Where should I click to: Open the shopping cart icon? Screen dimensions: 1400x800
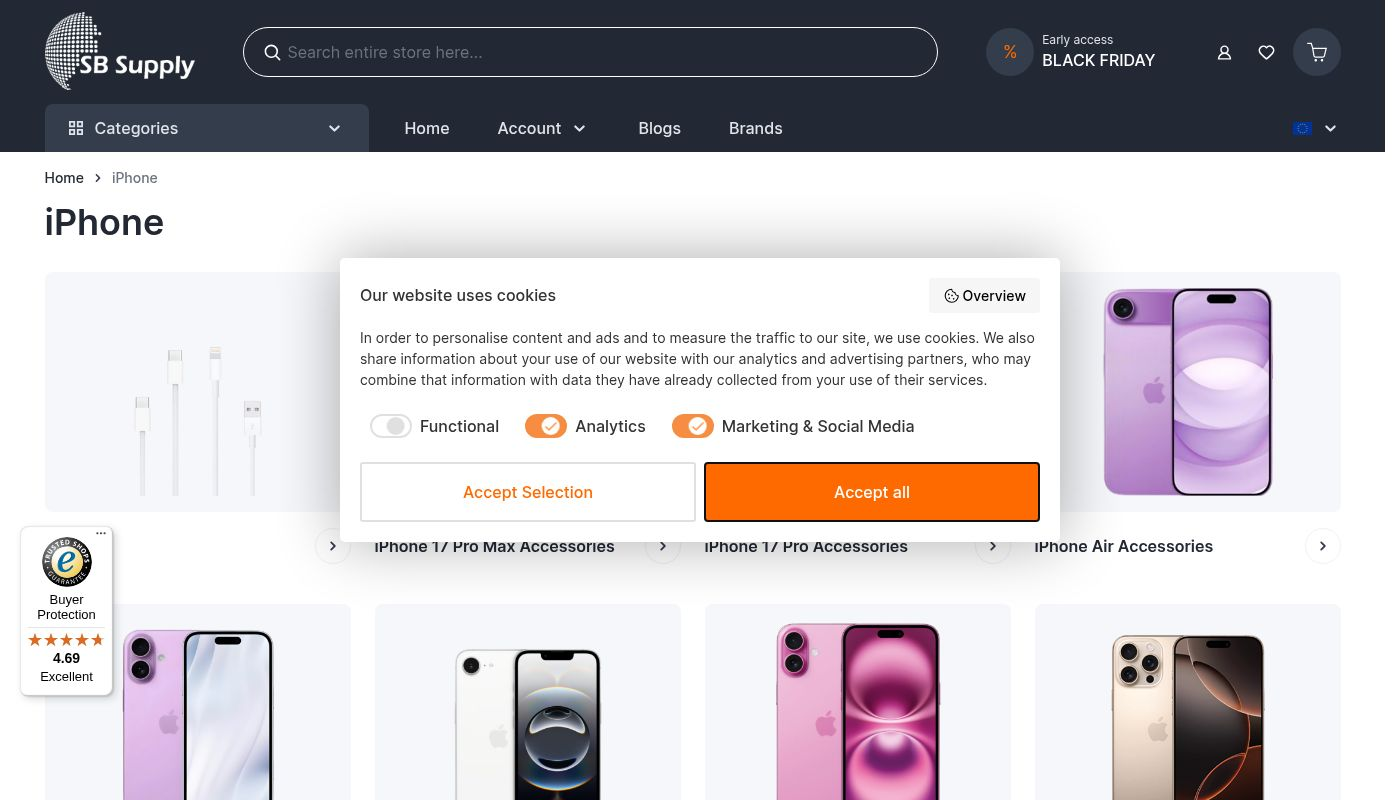coord(1316,52)
